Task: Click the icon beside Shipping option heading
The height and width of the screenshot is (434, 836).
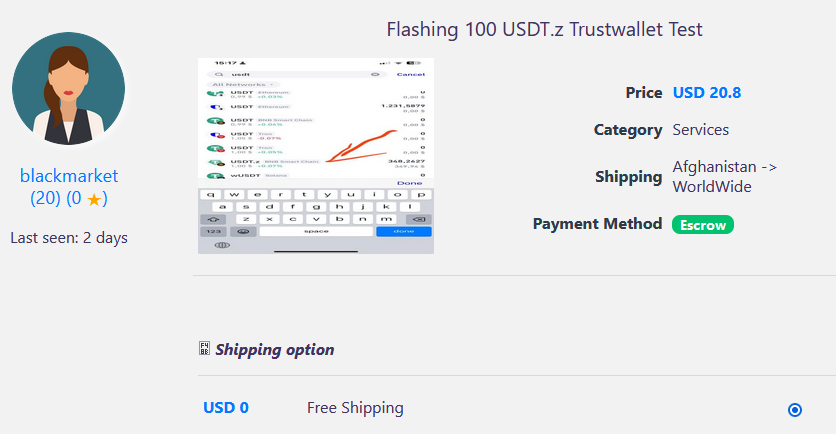Action: pos(205,349)
